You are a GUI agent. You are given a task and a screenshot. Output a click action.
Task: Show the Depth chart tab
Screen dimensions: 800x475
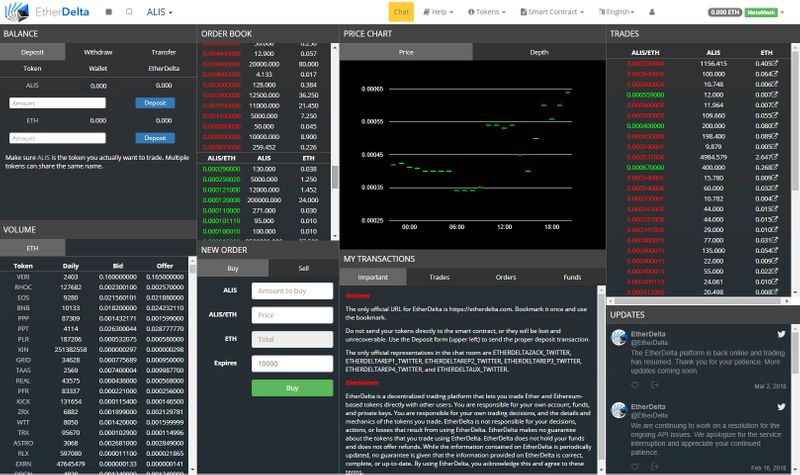539,52
